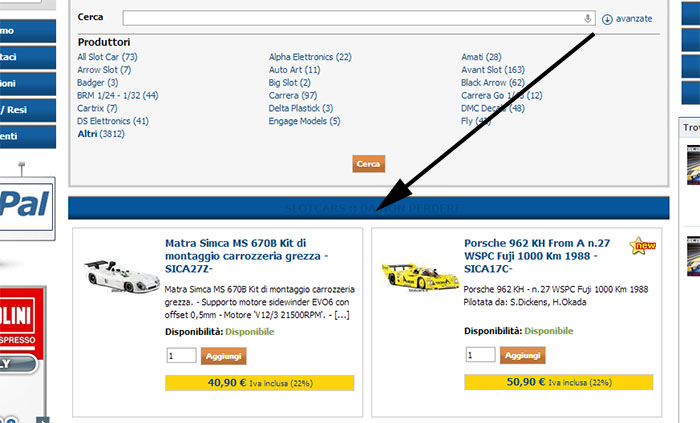
Task: Open Big Slot (2) producer link
Action: [x=290, y=83]
